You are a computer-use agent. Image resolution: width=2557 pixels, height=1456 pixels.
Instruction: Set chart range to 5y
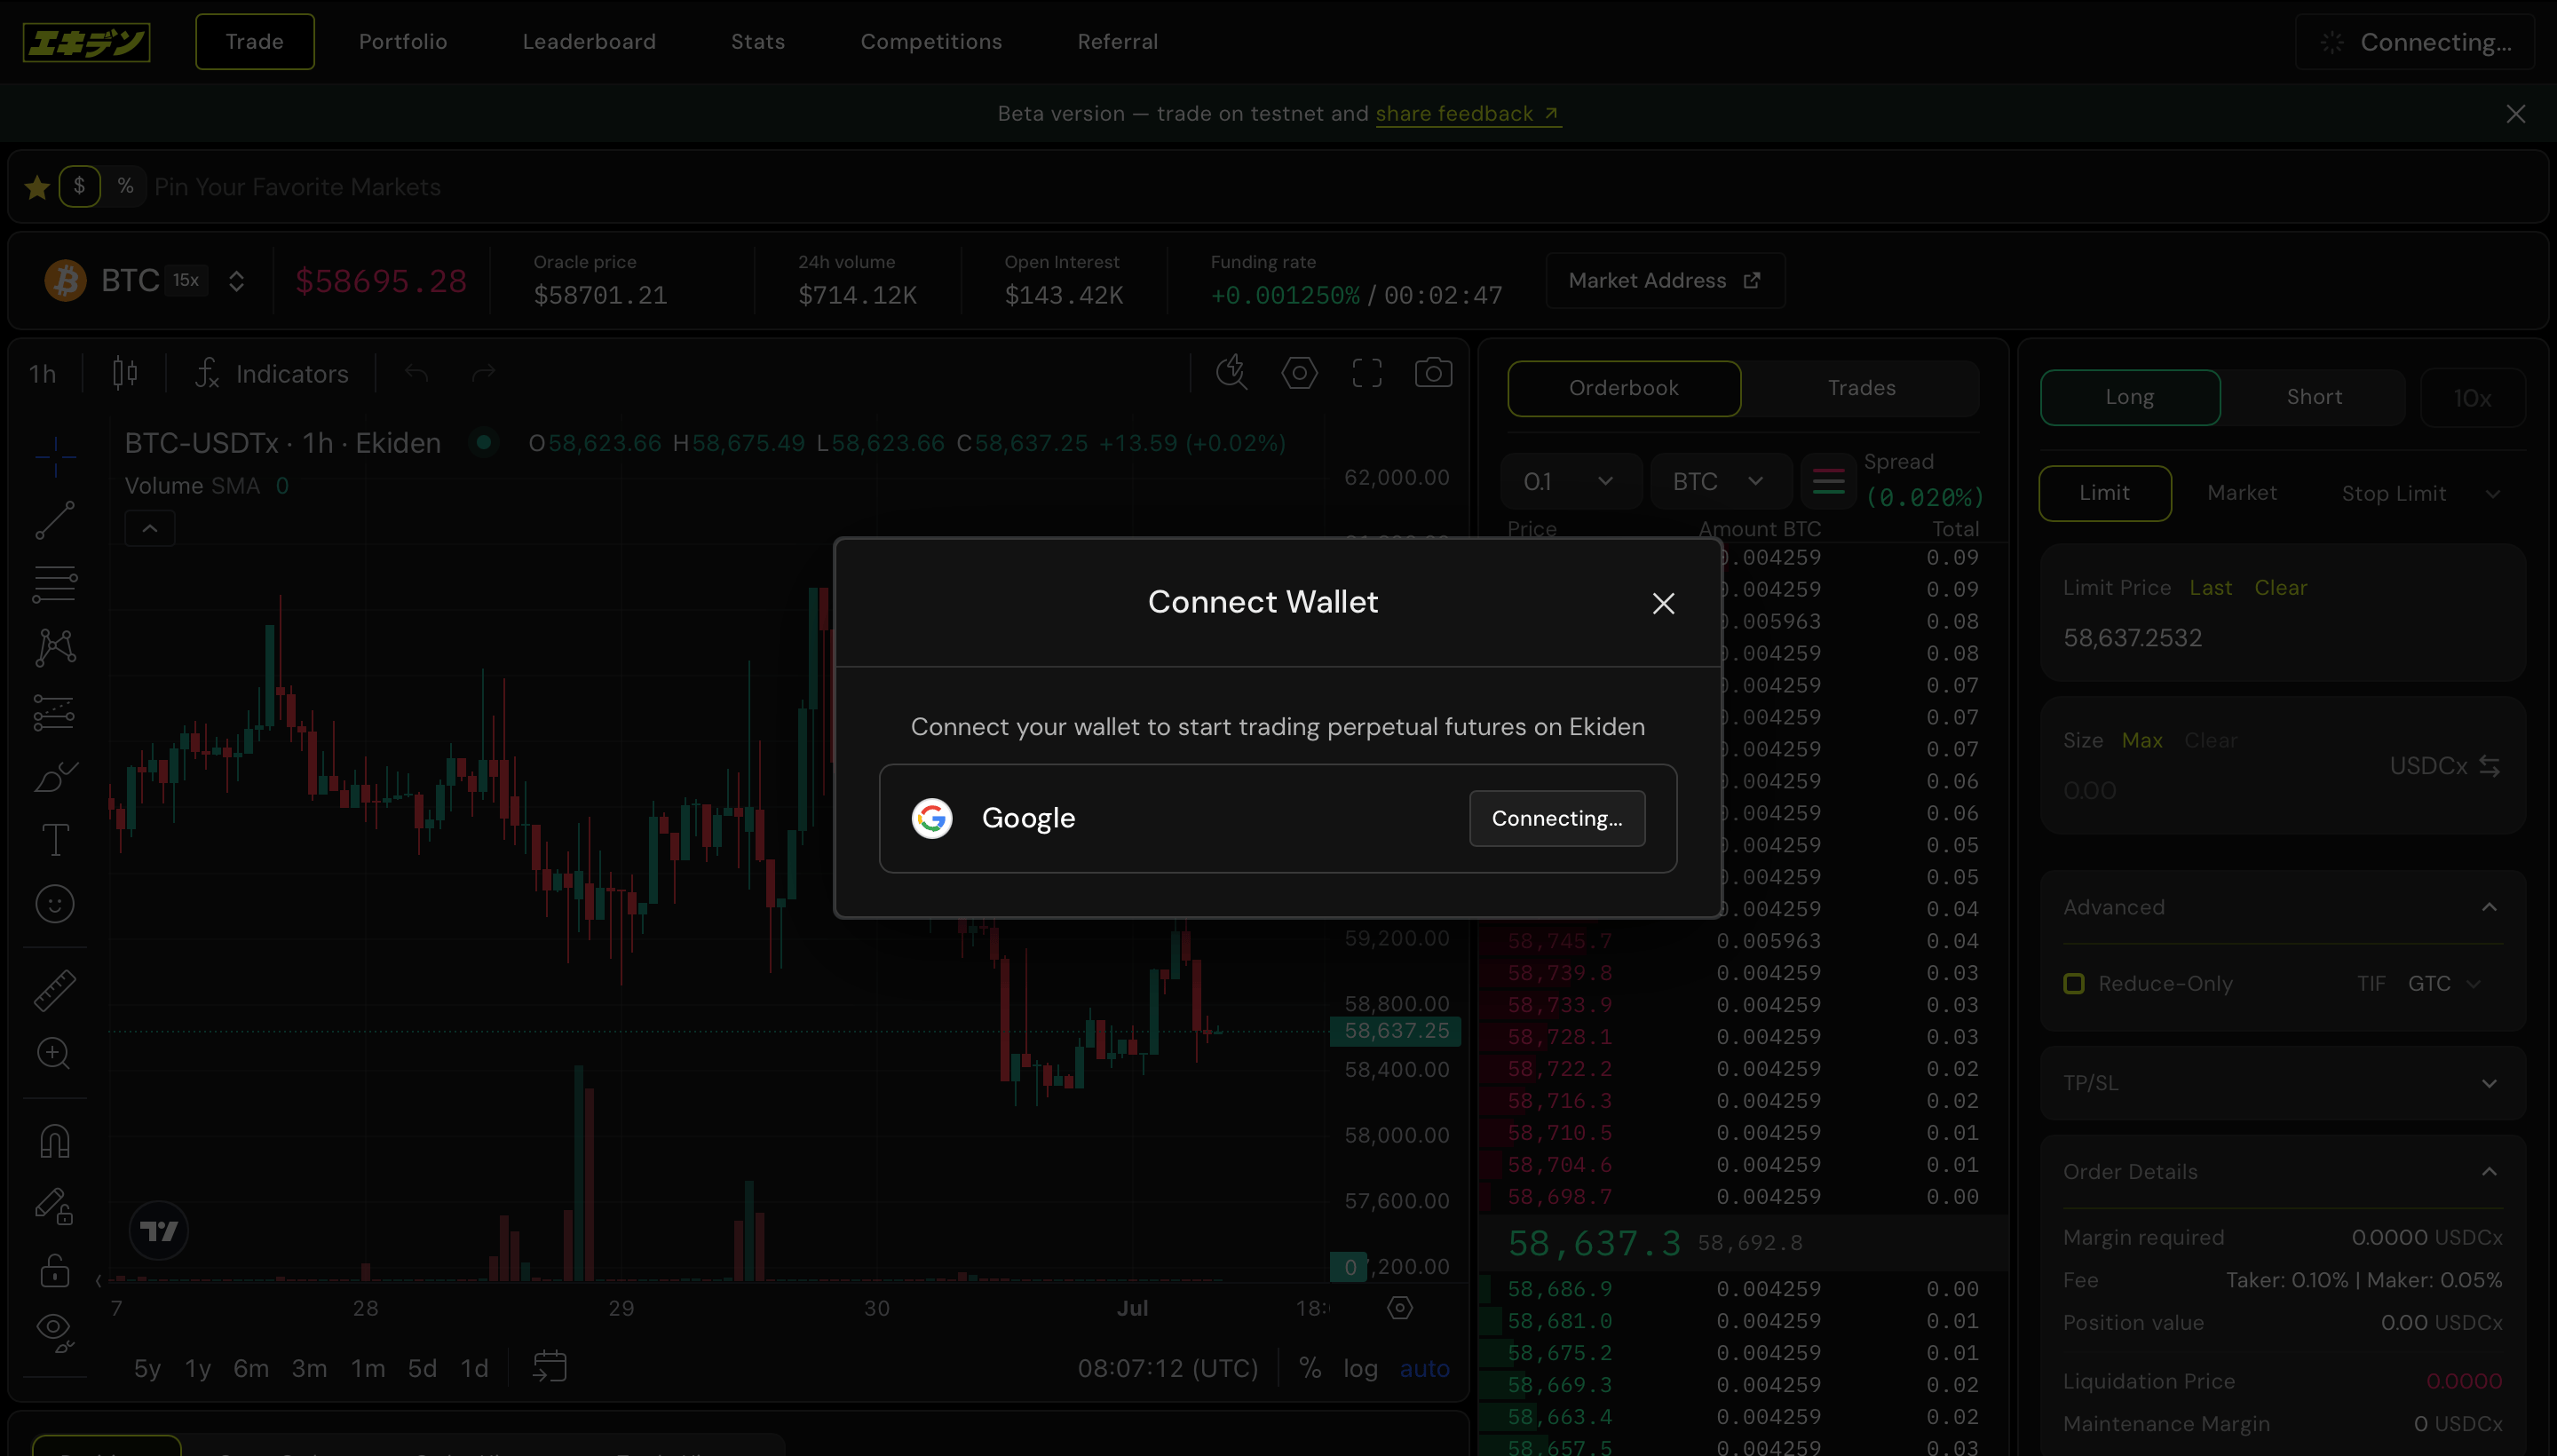tap(147, 1369)
